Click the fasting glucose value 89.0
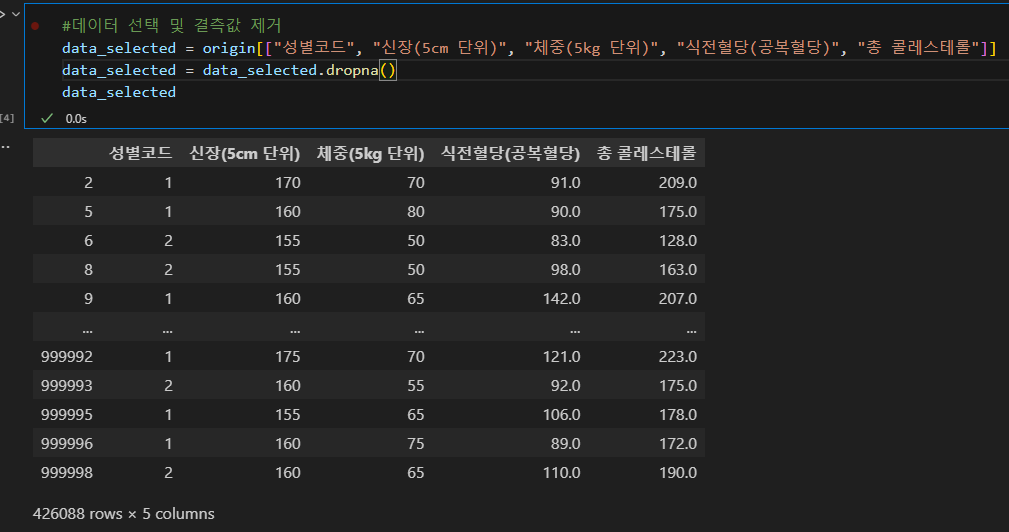 pyautogui.click(x=565, y=443)
